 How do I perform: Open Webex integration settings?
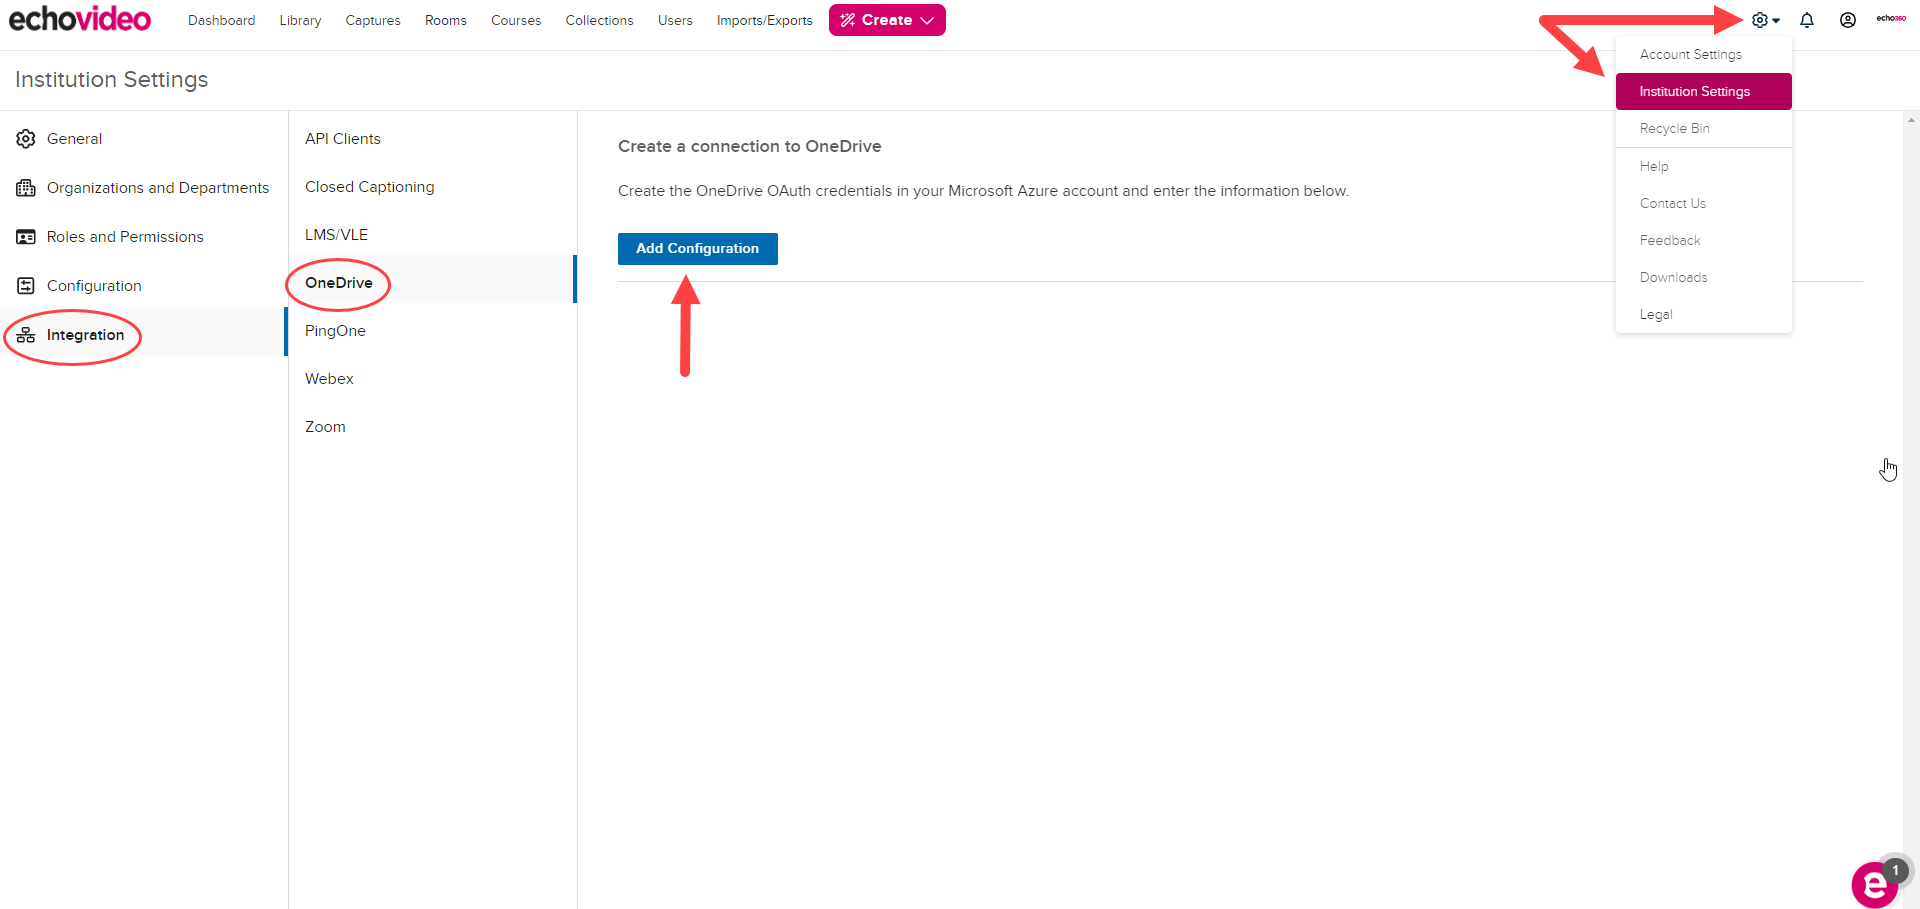[433, 379]
